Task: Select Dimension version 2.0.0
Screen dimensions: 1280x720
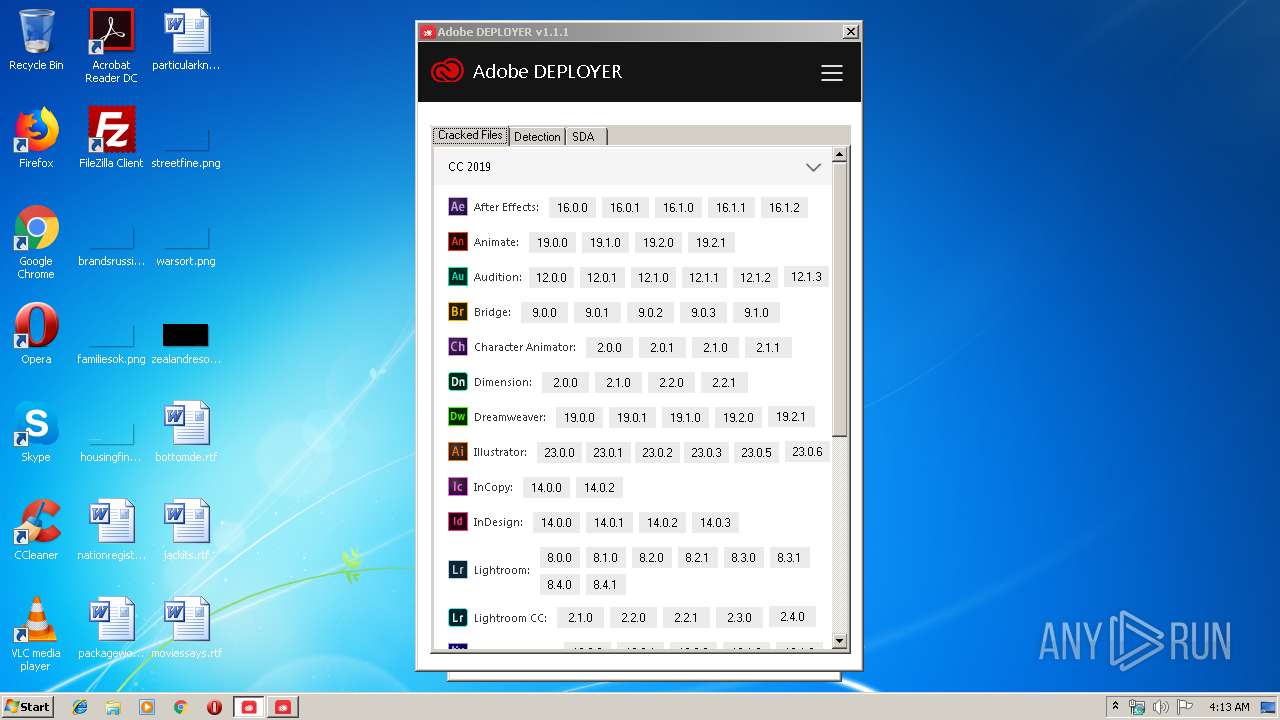Action: point(565,382)
